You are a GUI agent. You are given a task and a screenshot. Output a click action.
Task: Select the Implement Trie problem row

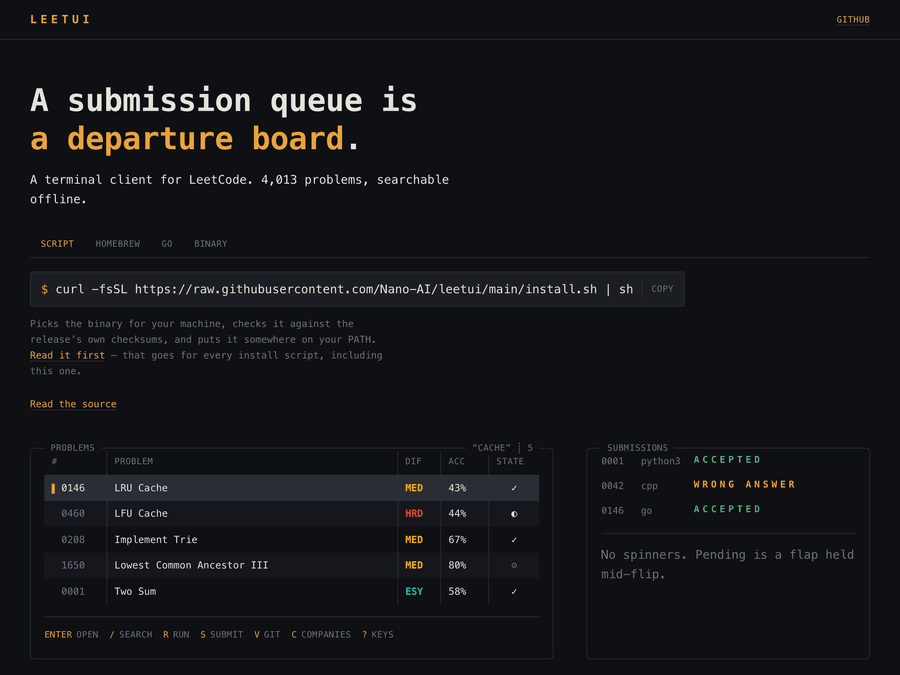tap(292, 540)
